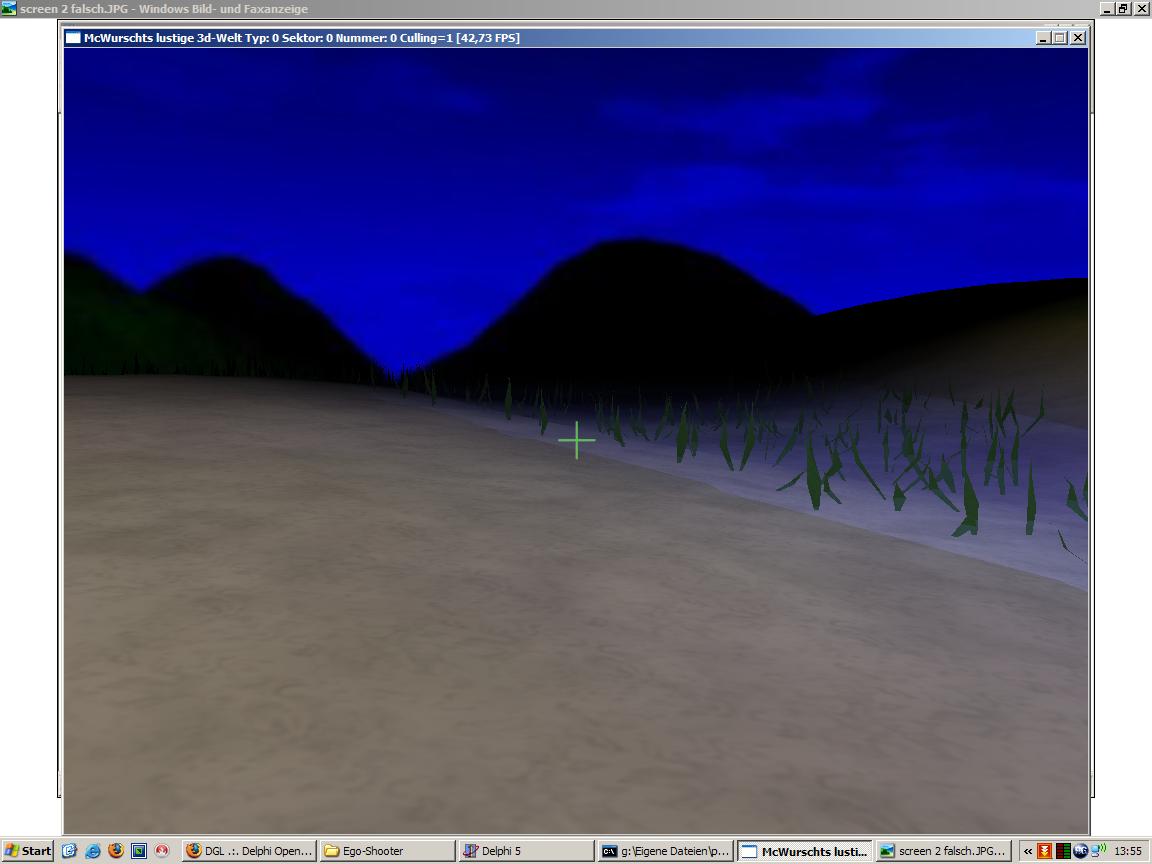Image resolution: width=1152 pixels, height=864 pixels.
Task: Click the first Quick Launch icon
Action: click(69, 851)
